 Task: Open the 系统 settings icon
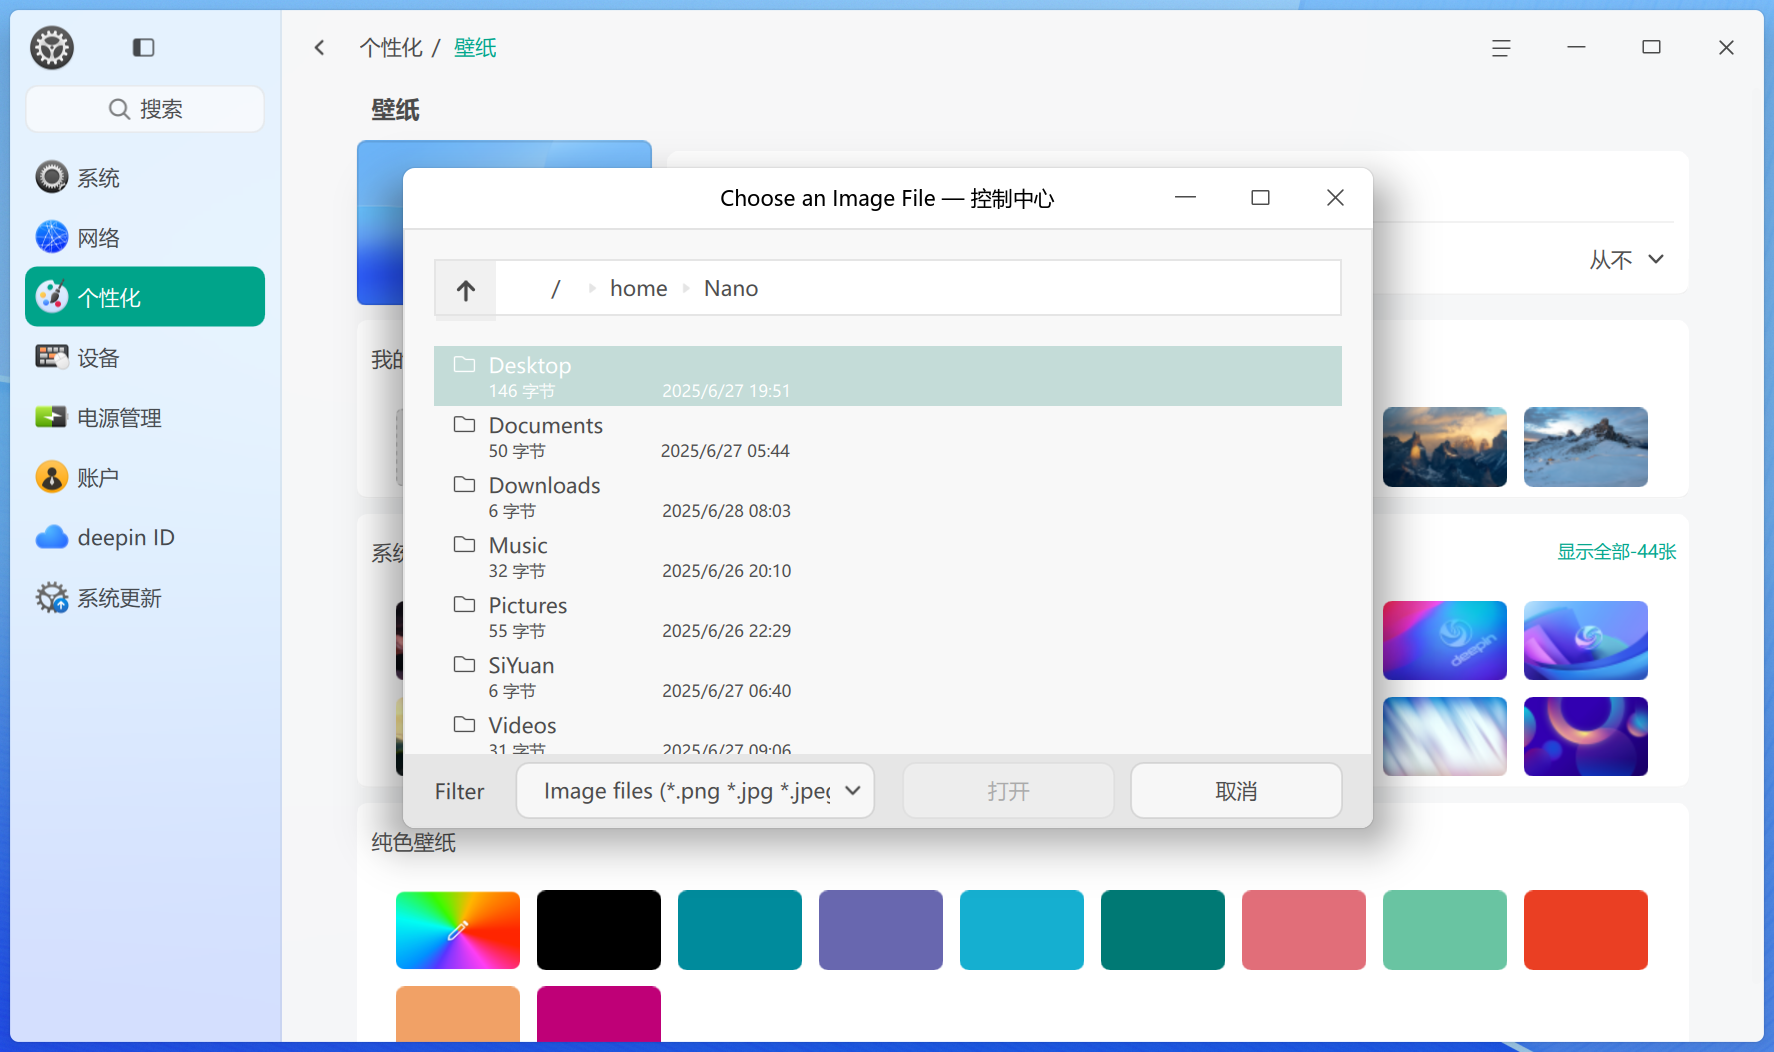click(52, 177)
